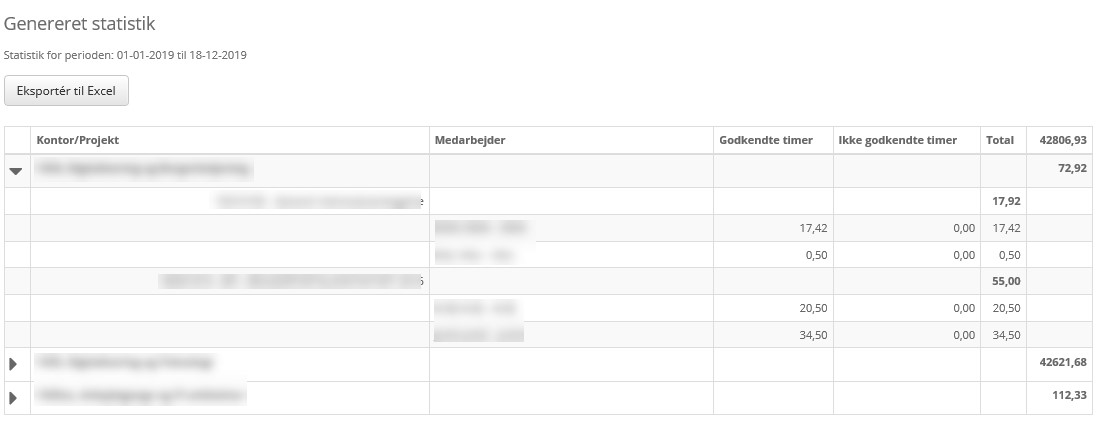Click the Kontor/Projekt column header
The image size is (1102, 435).
(x=78, y=140)
